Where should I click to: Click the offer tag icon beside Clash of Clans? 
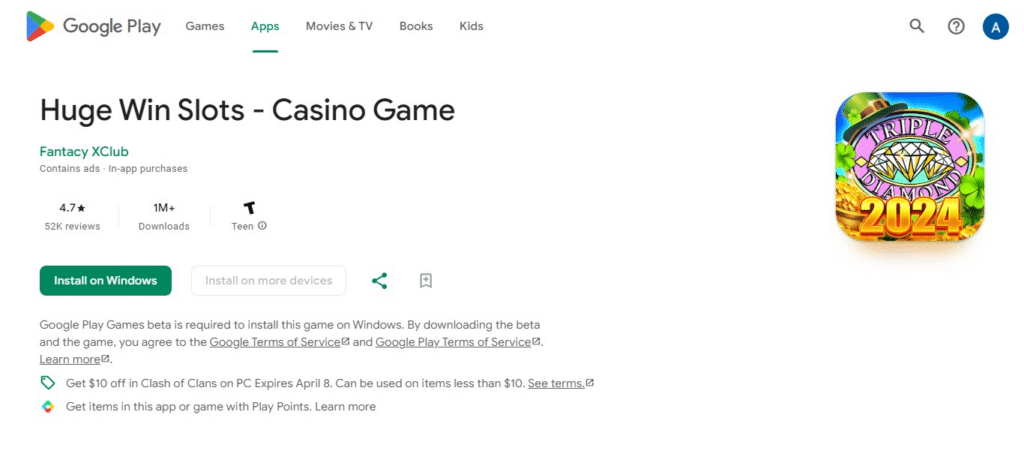[x=48, y=383]
